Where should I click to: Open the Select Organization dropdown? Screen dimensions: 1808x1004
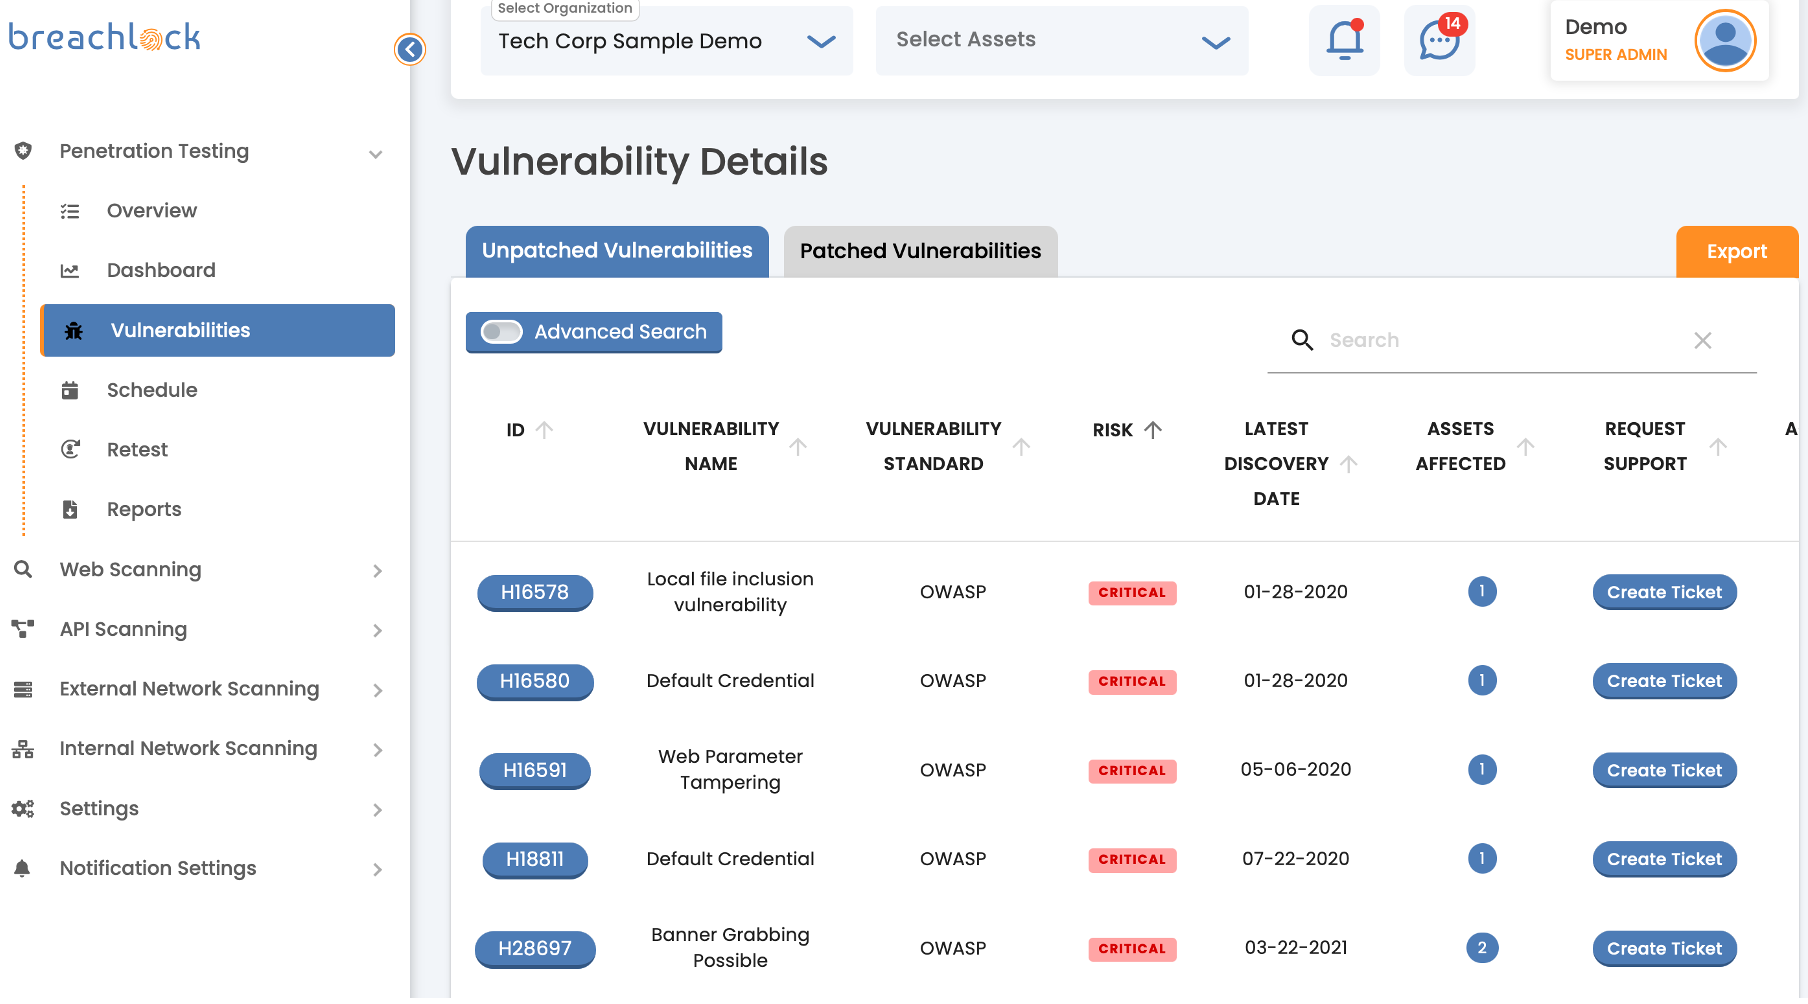coord(666,41)
